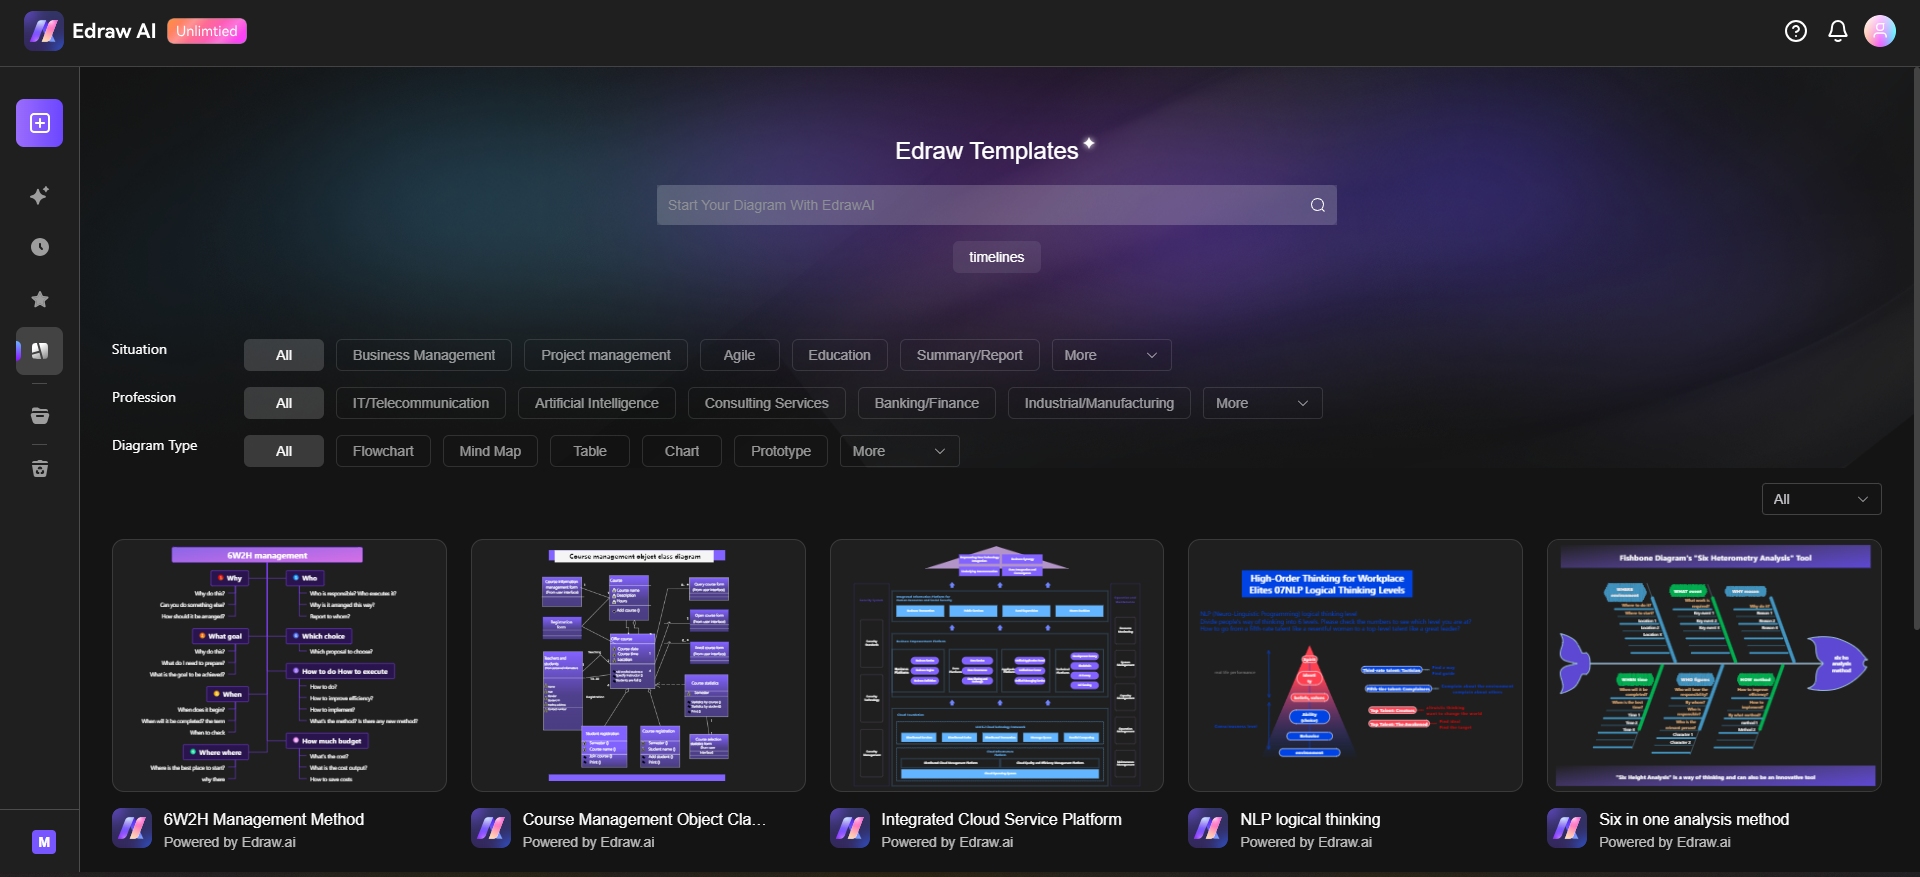The height and width of the screenshot is (877, 1920).
Task: Open the Trash bin sidebar icon
Action: (39, 469)
